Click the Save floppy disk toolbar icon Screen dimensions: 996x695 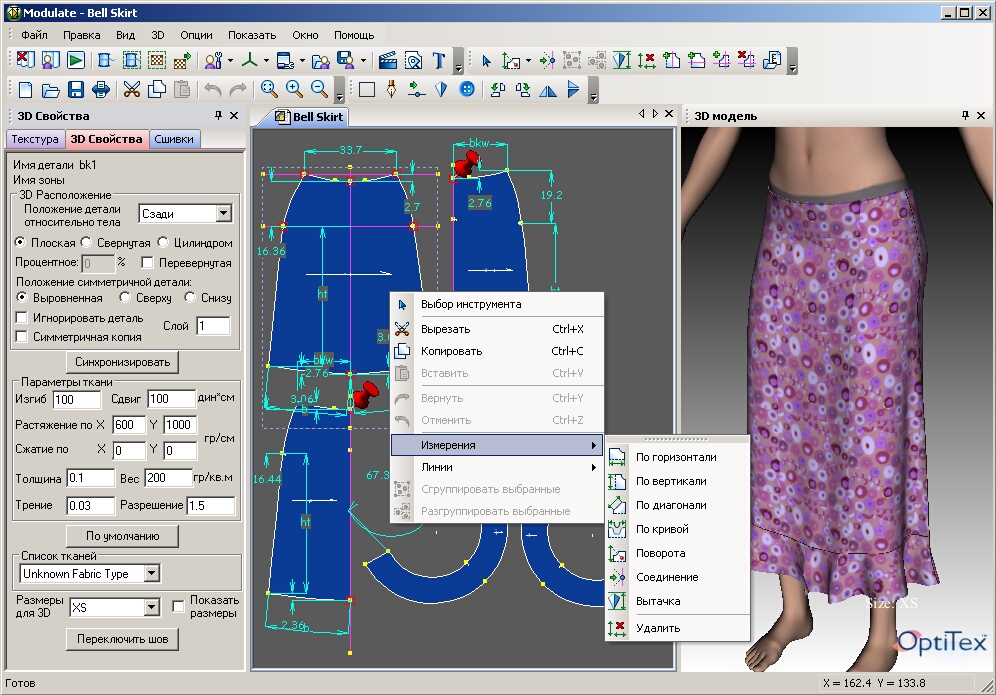77,90
